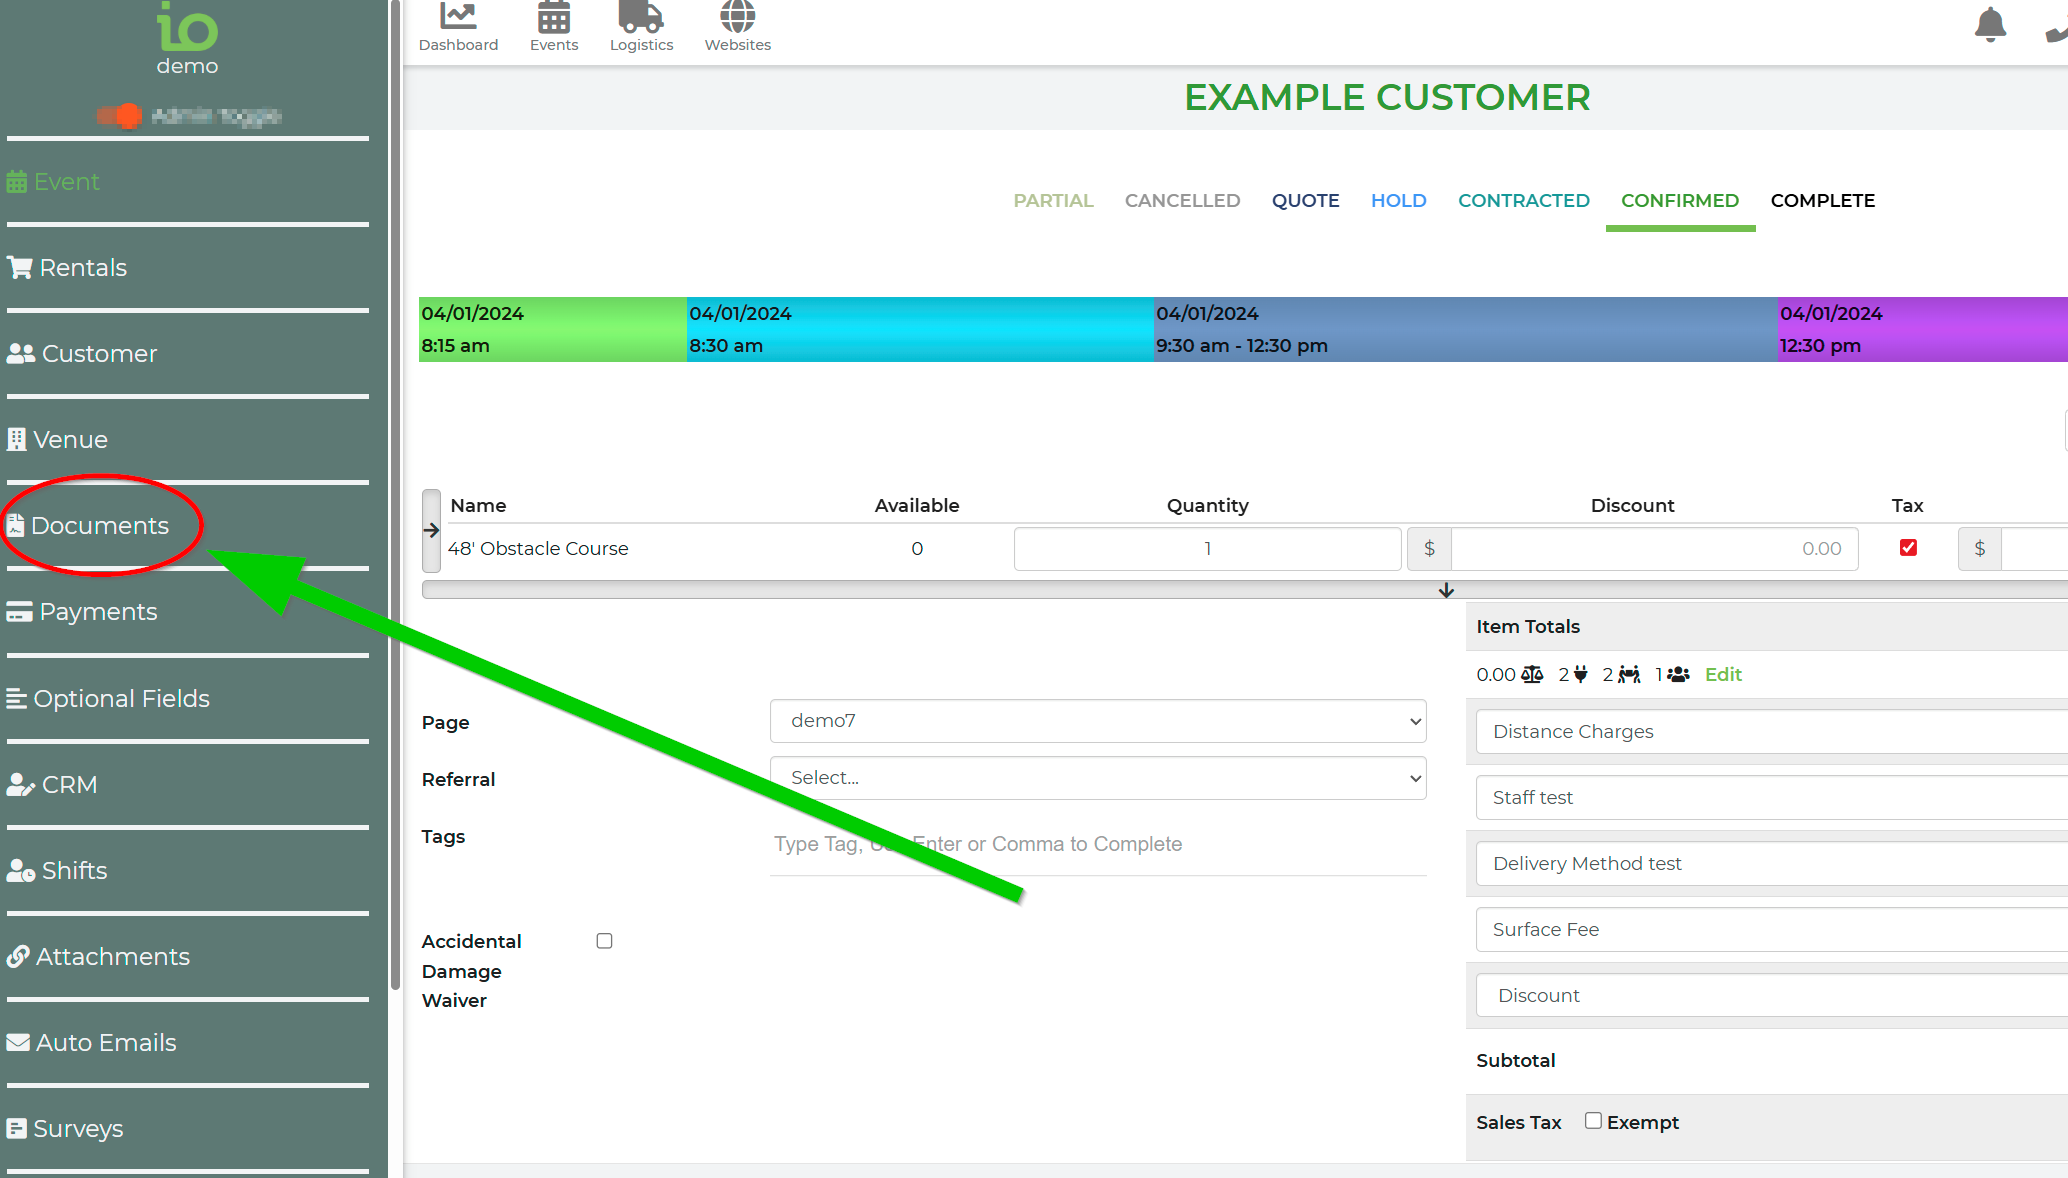The width and height of the screenshot is (2068, 1178).
Task: Switch to the CONTRACTED status tab
Action: [1523, 201]
